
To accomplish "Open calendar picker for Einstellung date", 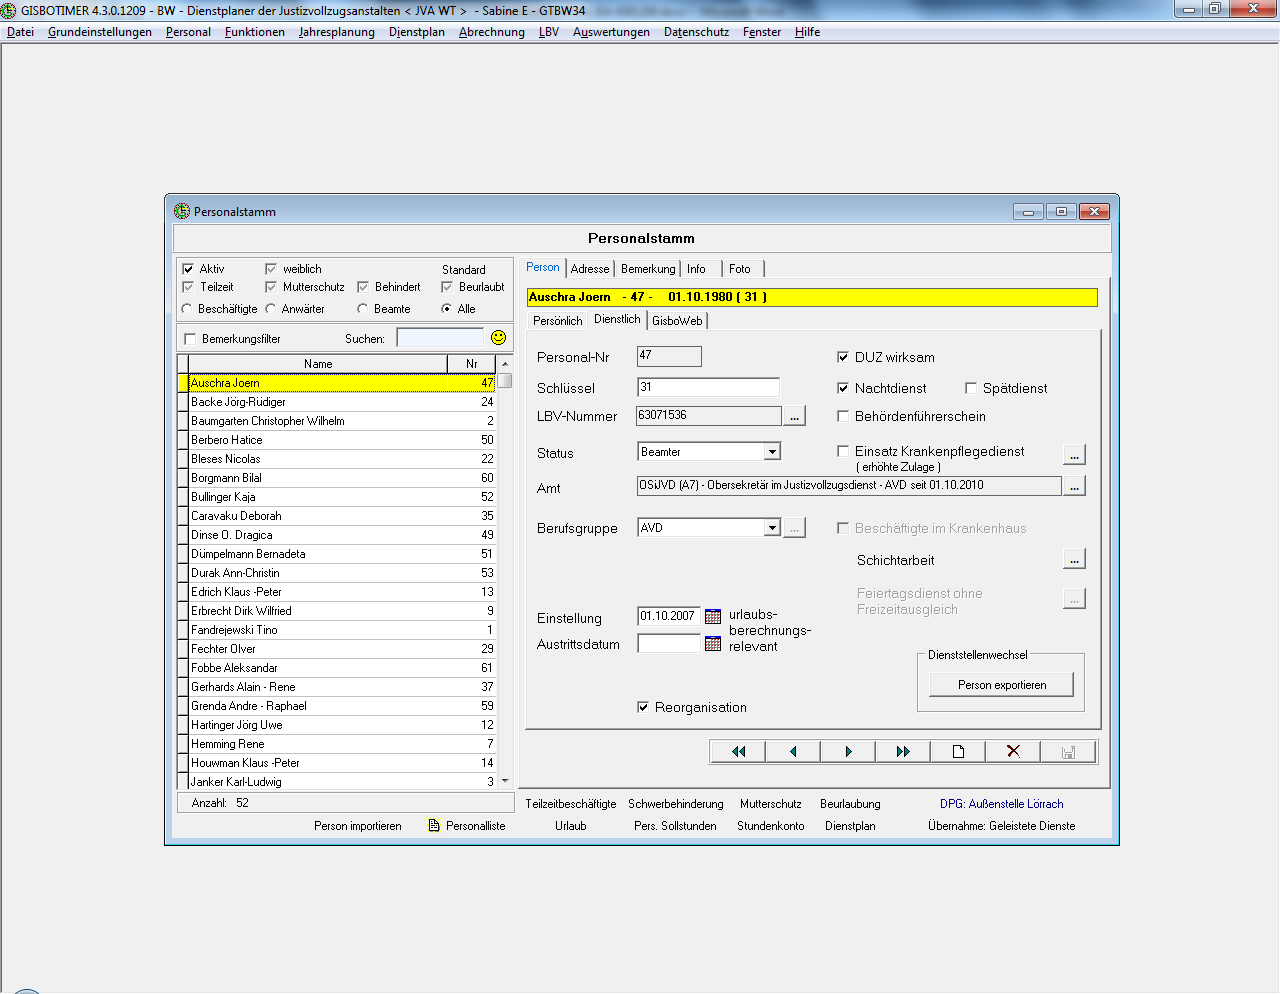I will [713, 617].
